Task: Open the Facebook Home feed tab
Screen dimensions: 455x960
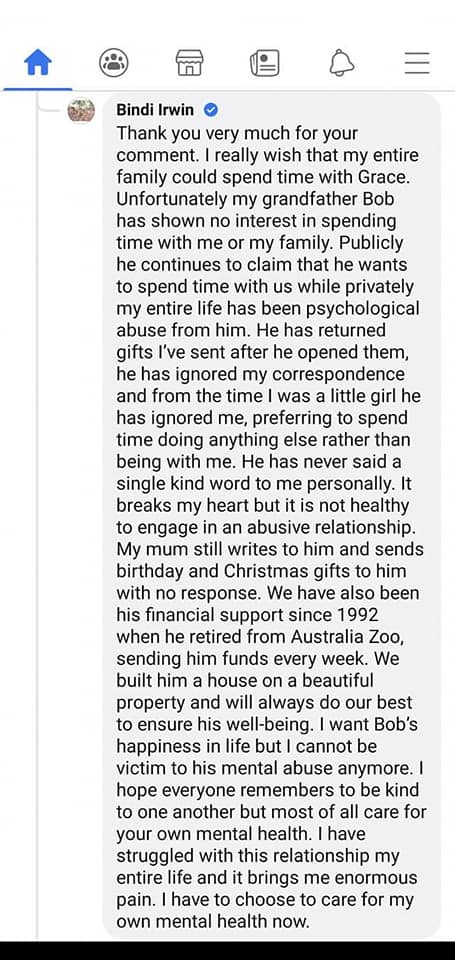Action: click(38, 63)
